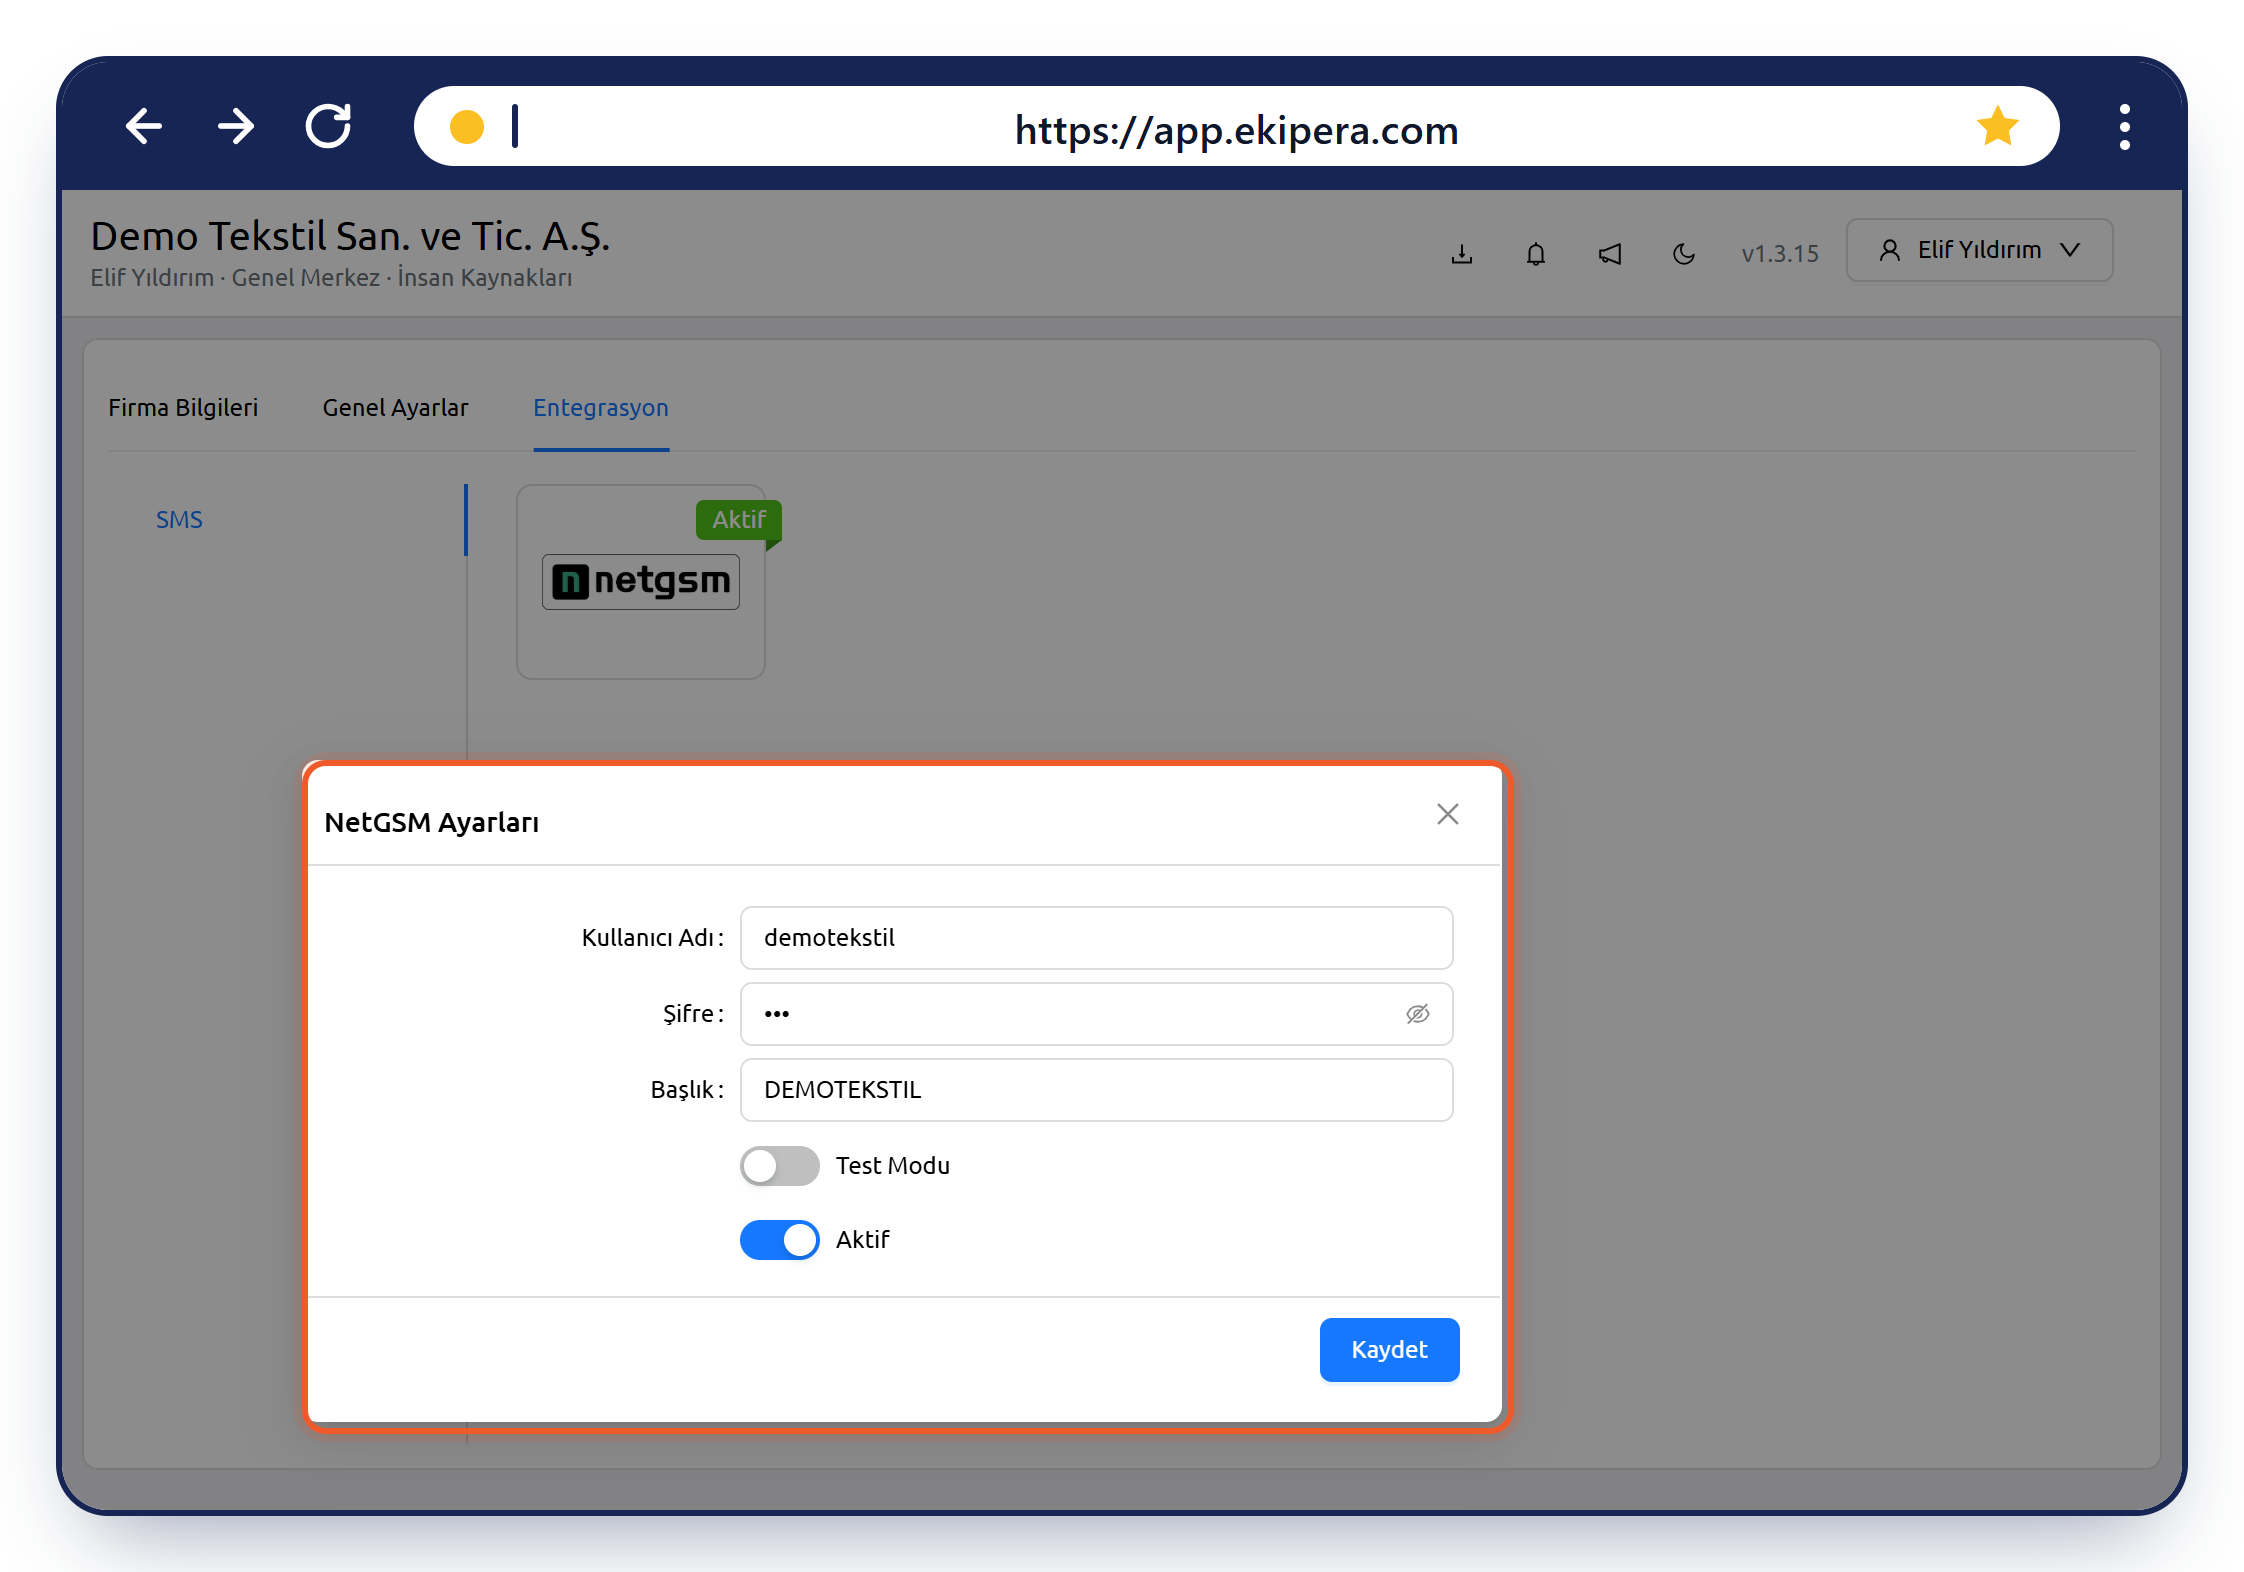
Task: Click the green Aktif badge on netgsm card
Action: [739, 520]
